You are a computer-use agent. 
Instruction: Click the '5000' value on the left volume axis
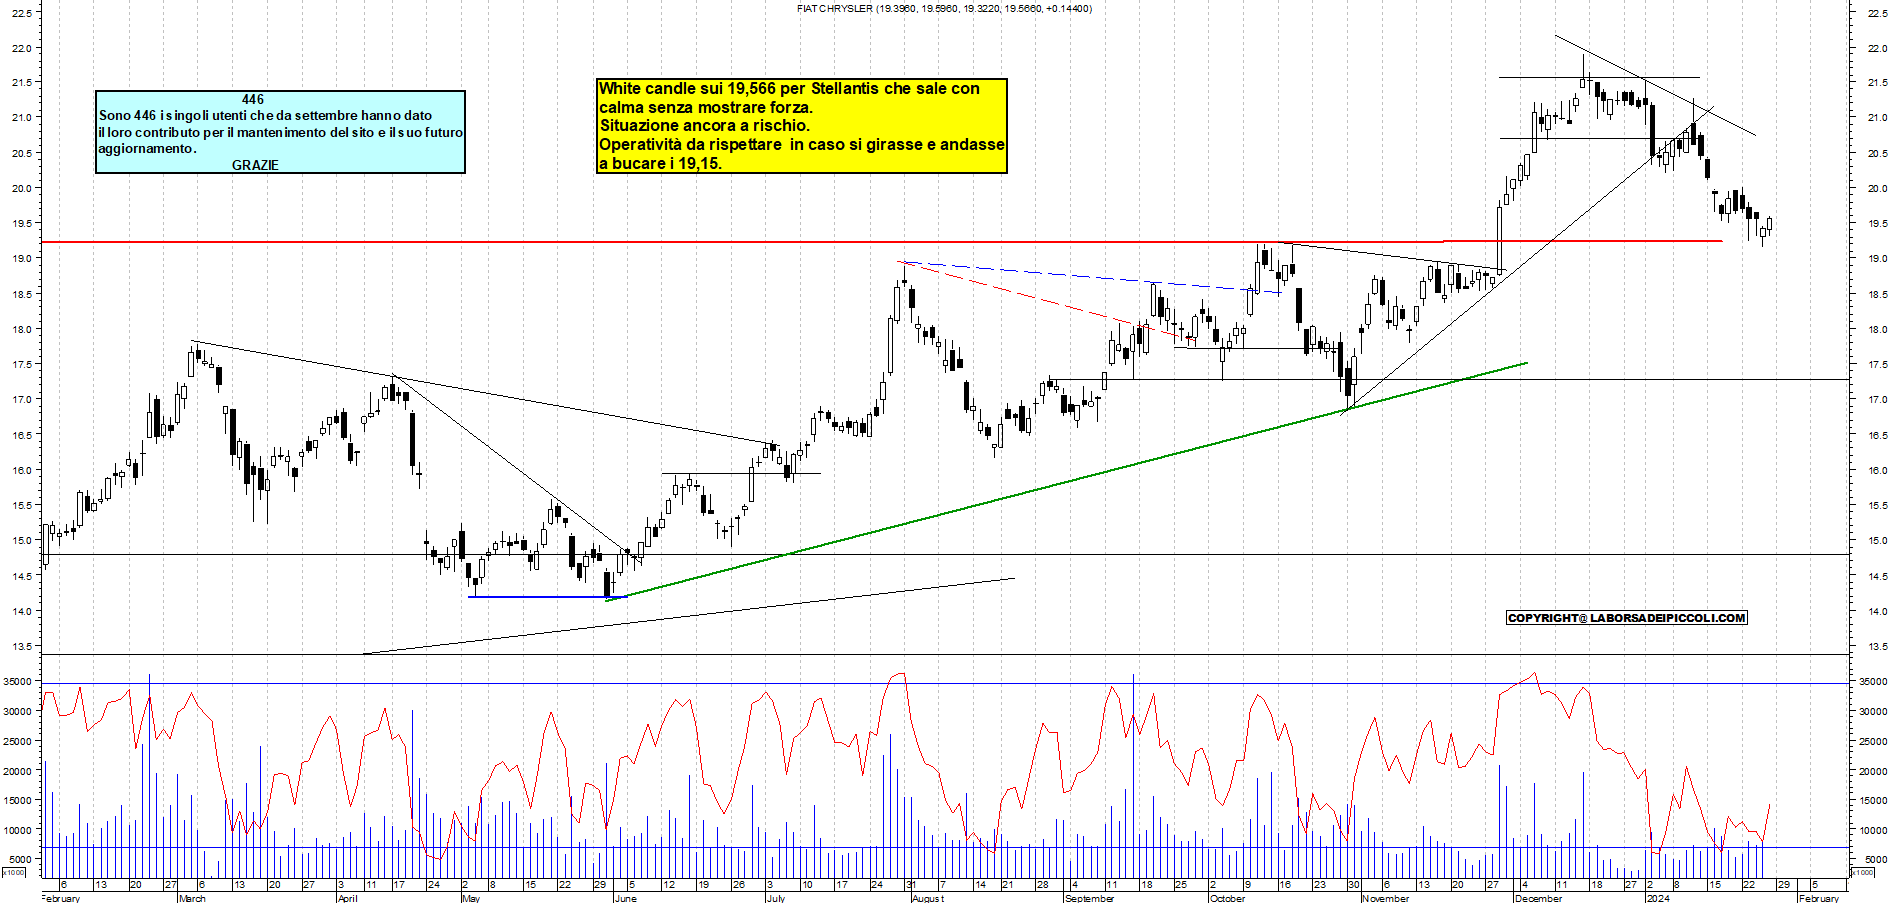click(20, 860)
